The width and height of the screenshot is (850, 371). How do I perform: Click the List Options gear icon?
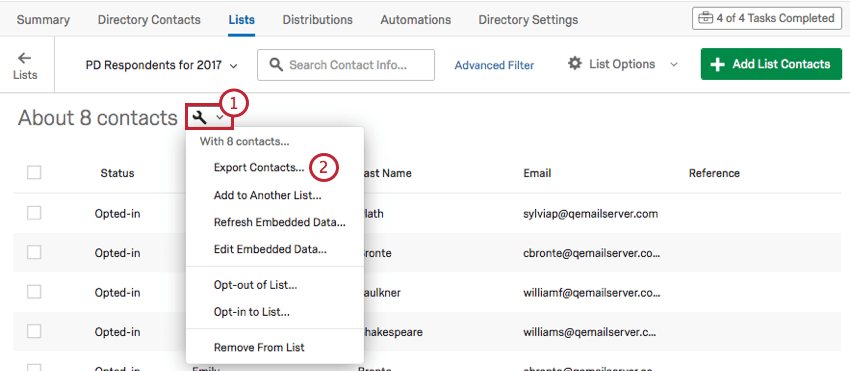575,64
